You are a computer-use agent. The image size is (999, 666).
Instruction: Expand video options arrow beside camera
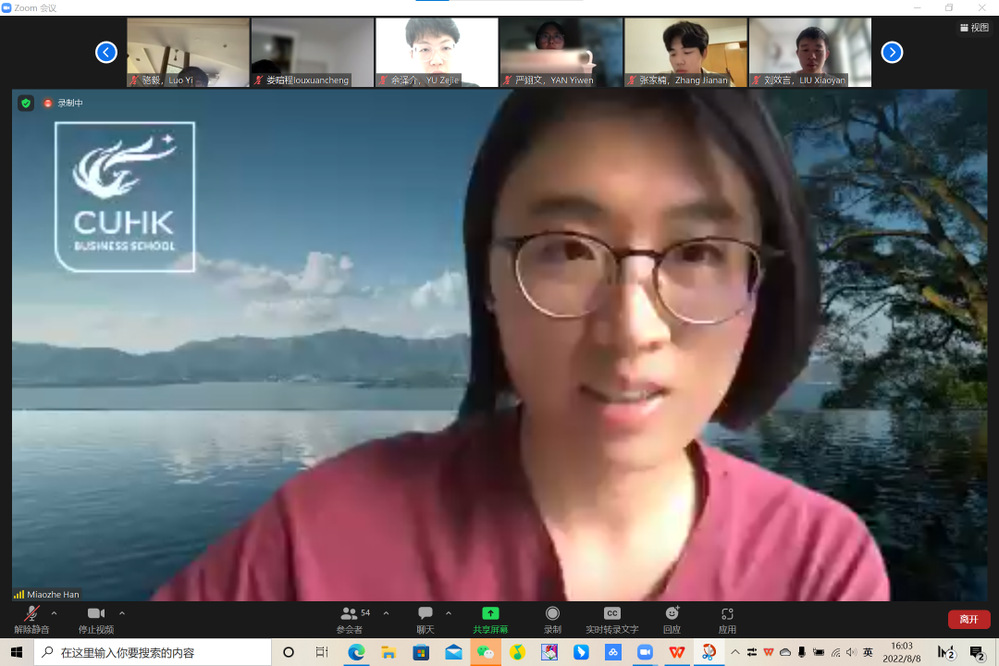(122, 613)
